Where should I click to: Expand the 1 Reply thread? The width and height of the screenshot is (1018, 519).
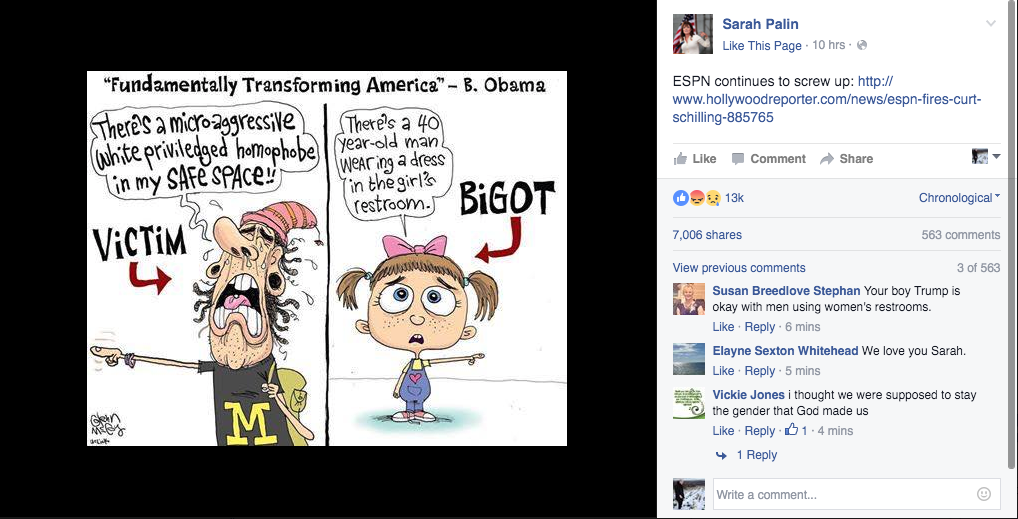click(756, 455)
